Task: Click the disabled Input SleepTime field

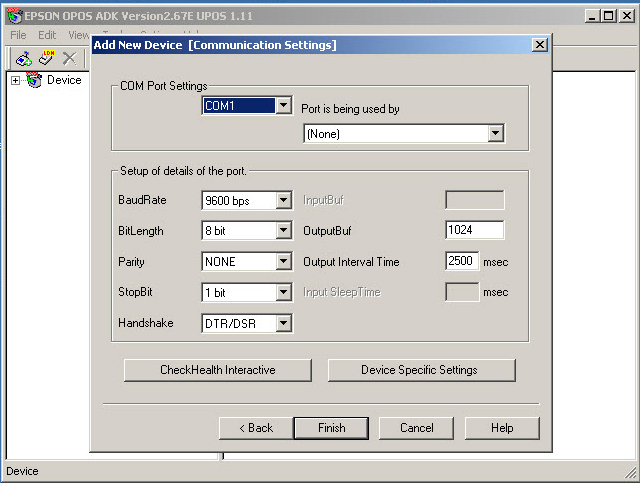Action: [462, 292]
